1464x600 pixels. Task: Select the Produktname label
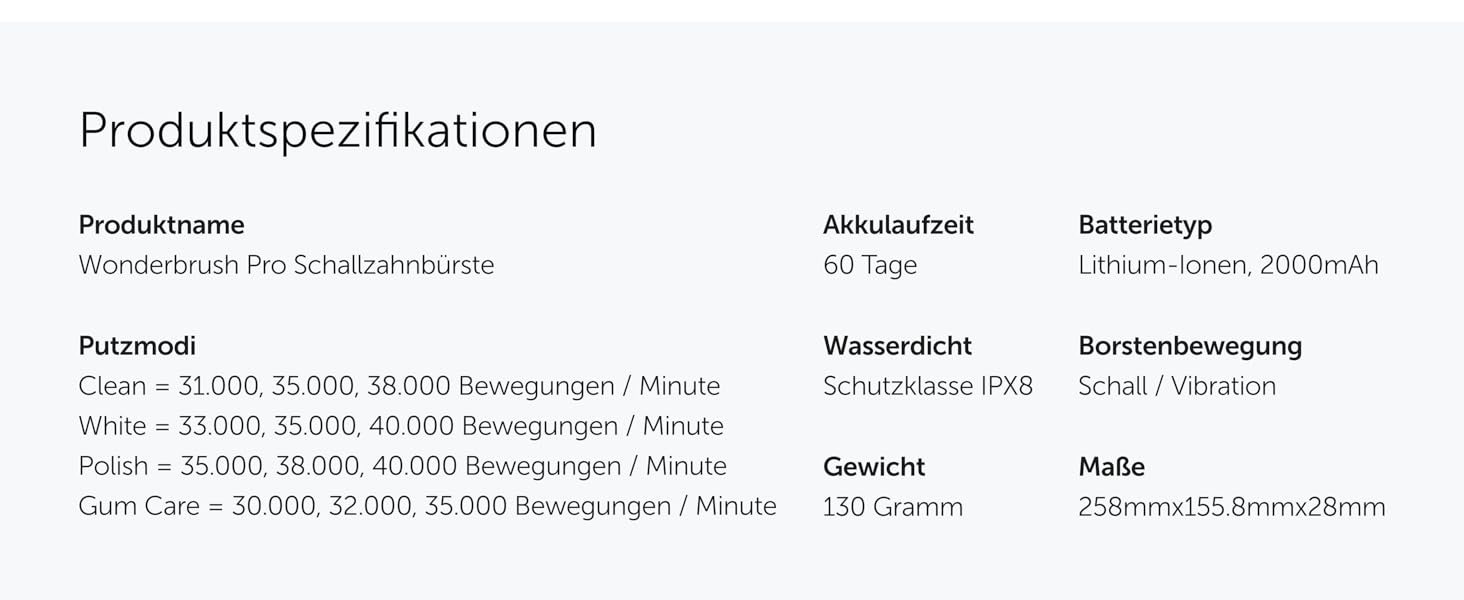161,225
